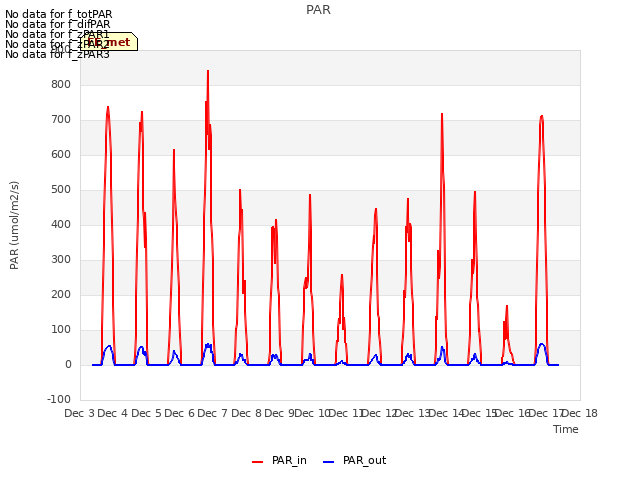Viewport: 640px width, 480px height.
Task: Click the Dec 18 x-axis label
Action: point(580,413)
